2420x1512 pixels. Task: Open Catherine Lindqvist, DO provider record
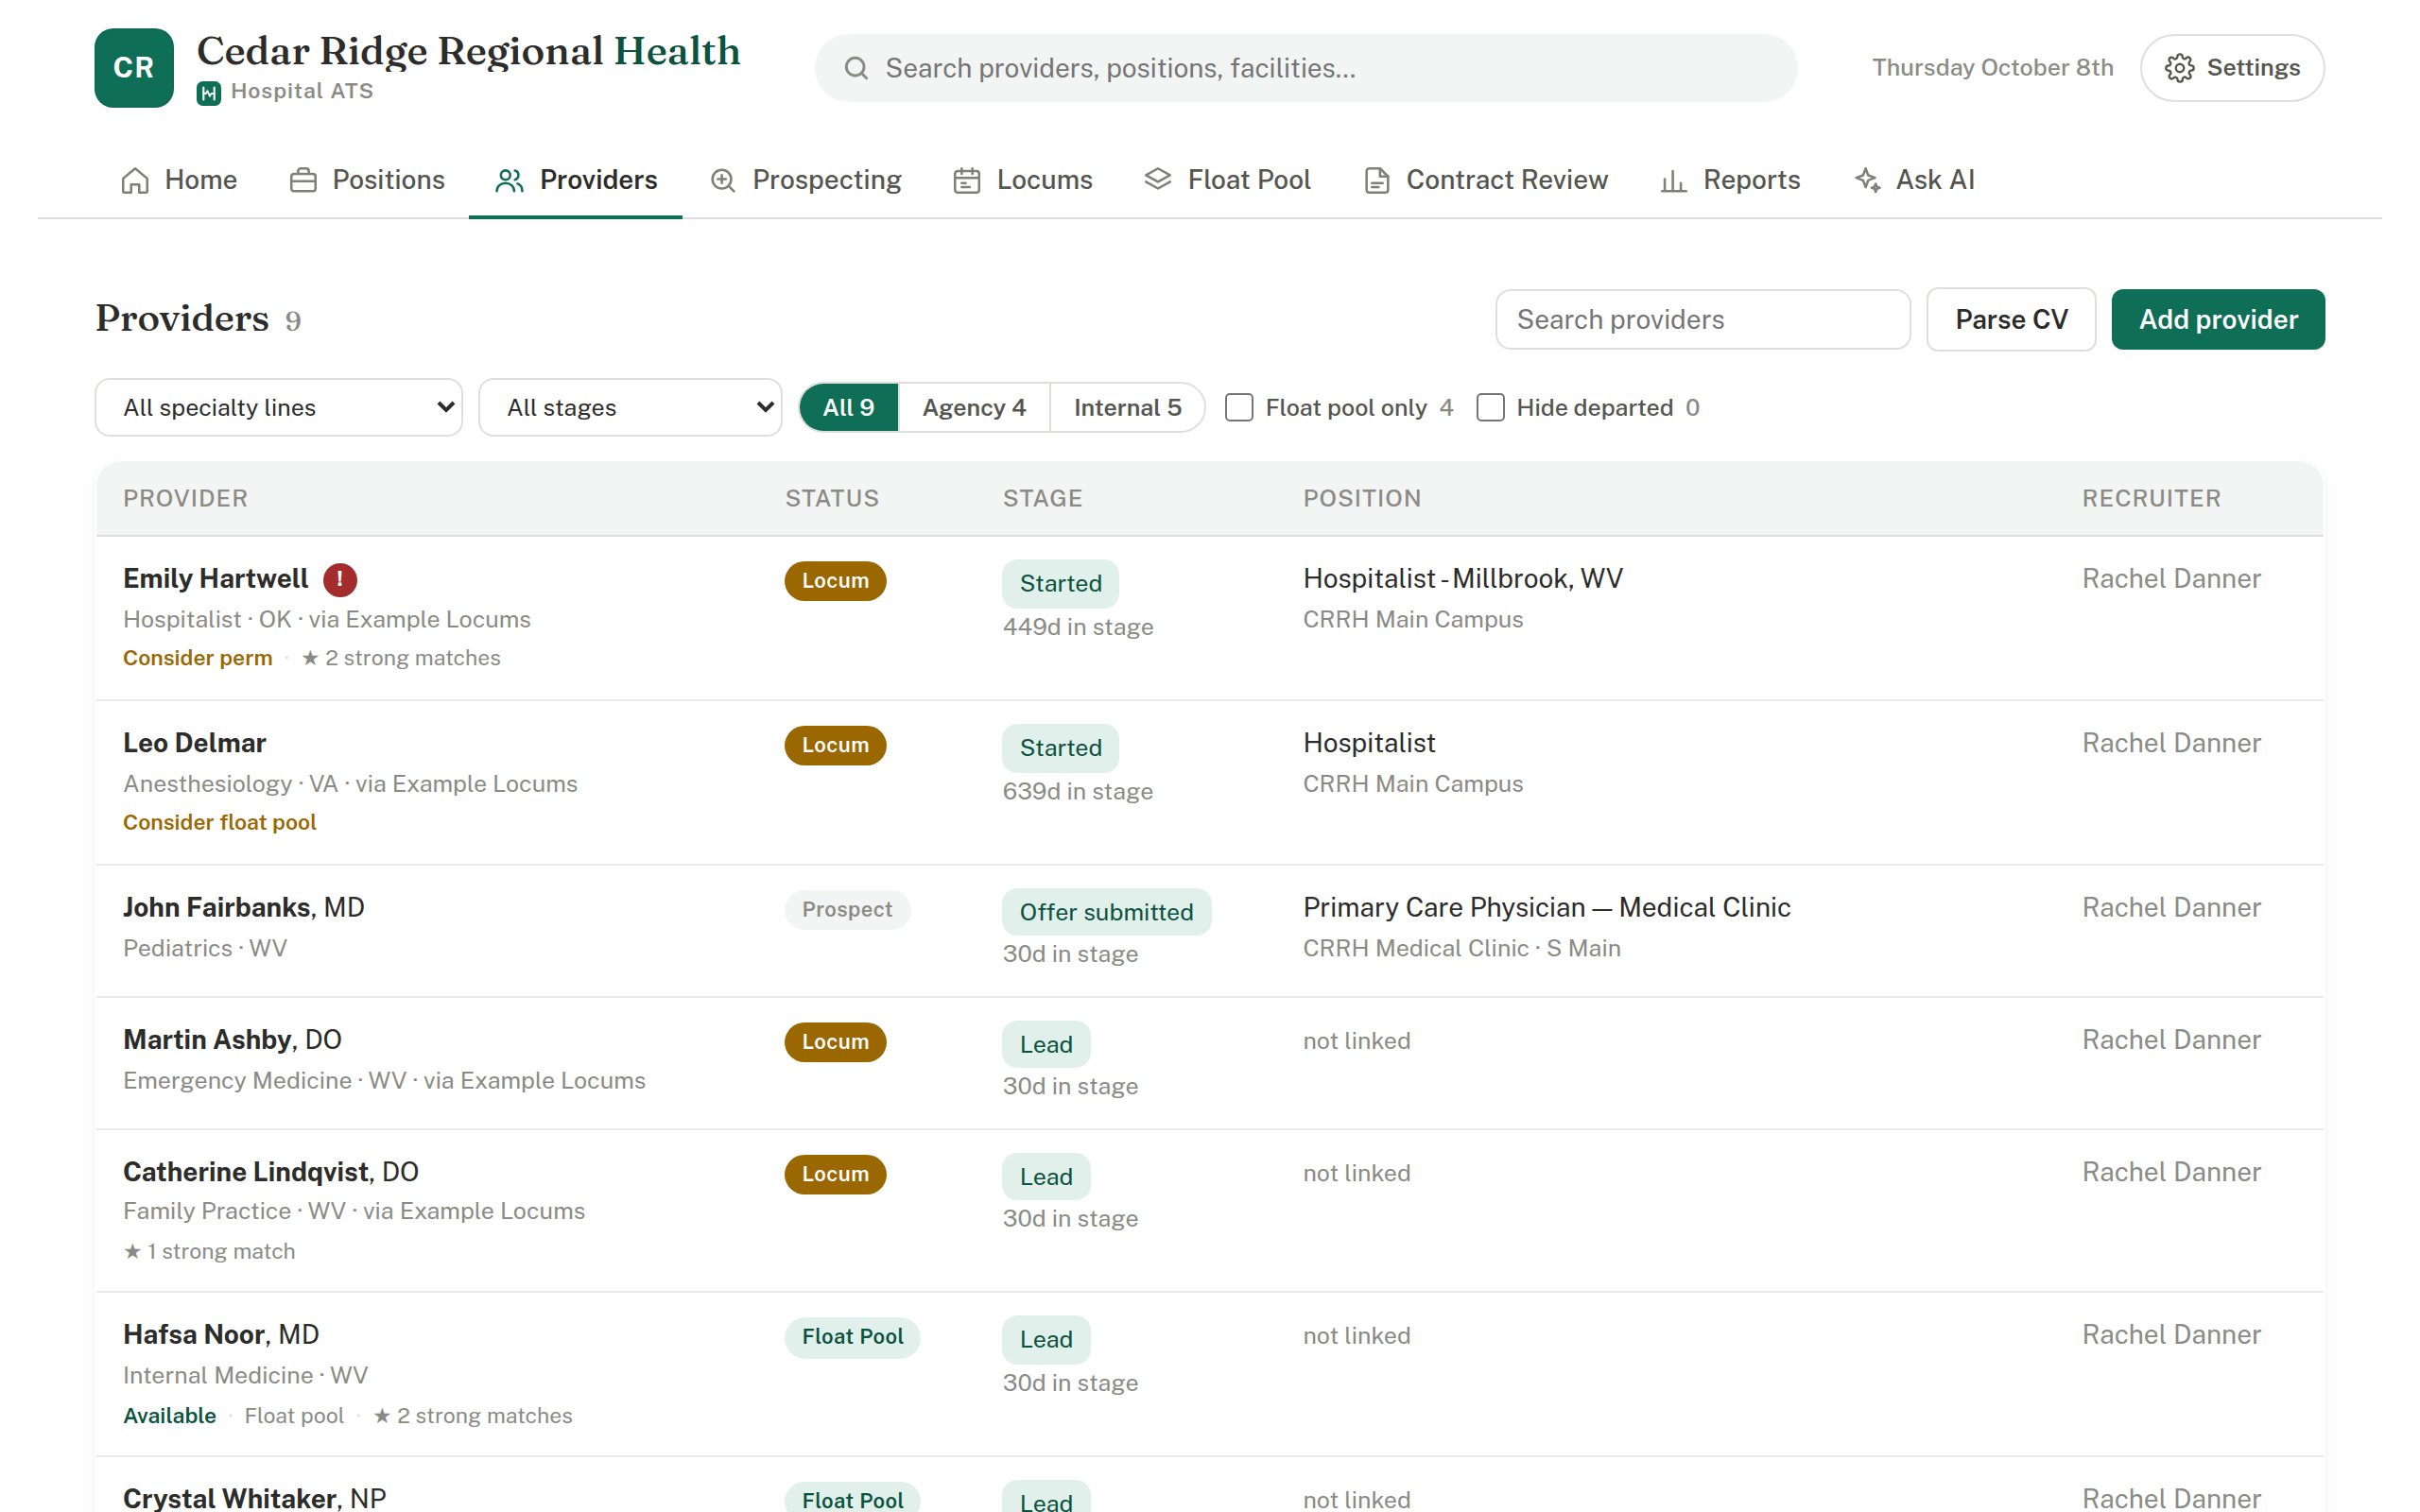coord(271,1172)
